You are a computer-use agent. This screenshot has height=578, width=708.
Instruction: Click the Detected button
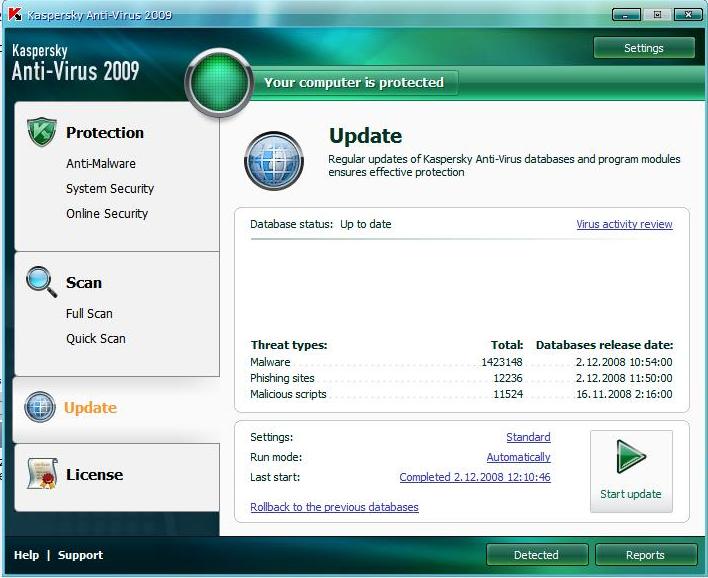click(x=536, y=555)
